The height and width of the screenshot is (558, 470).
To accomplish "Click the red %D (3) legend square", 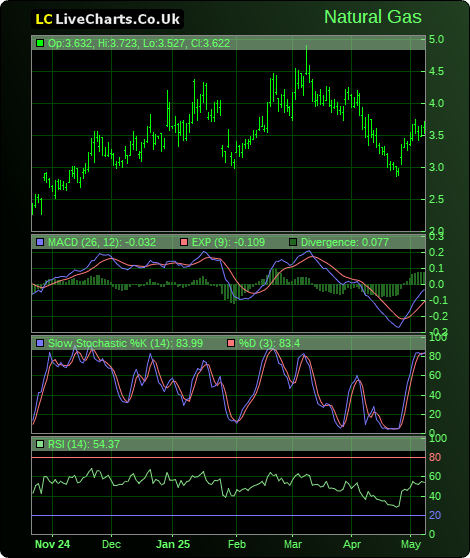I will (231, 343).
